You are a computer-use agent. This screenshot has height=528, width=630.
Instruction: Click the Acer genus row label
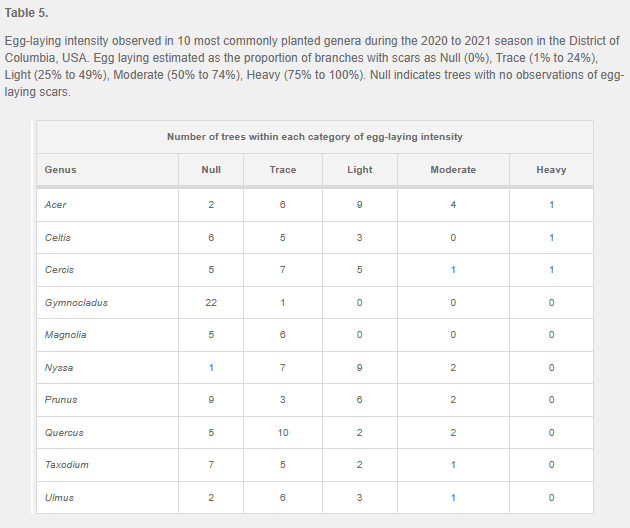coord(56,205)
